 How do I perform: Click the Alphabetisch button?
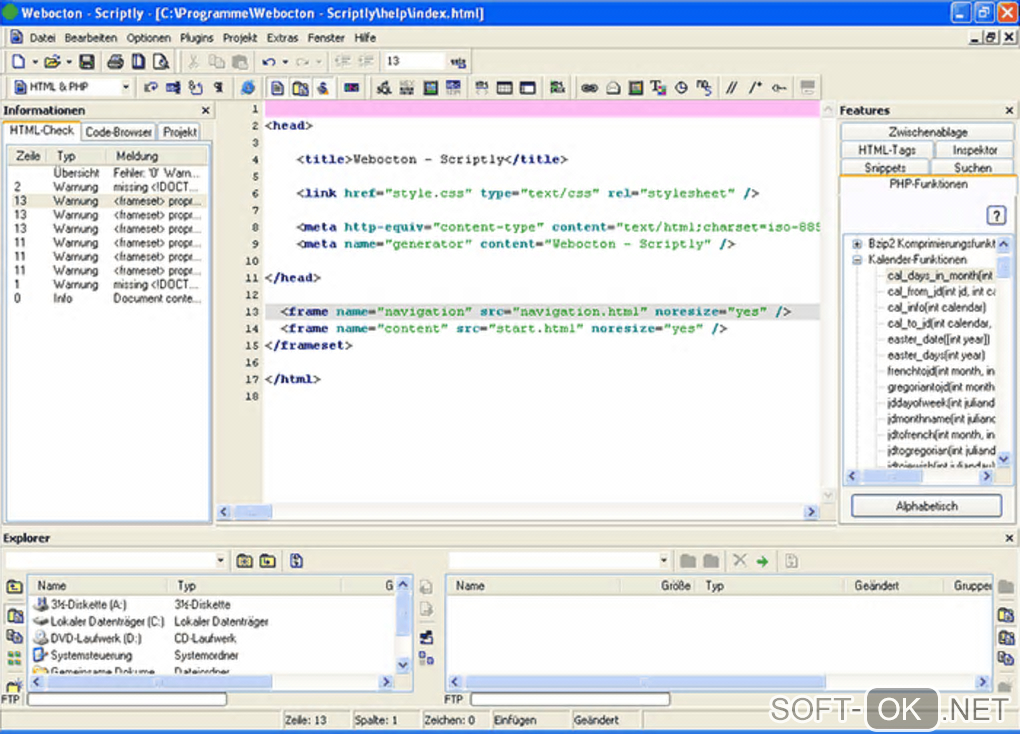[926, 506]
